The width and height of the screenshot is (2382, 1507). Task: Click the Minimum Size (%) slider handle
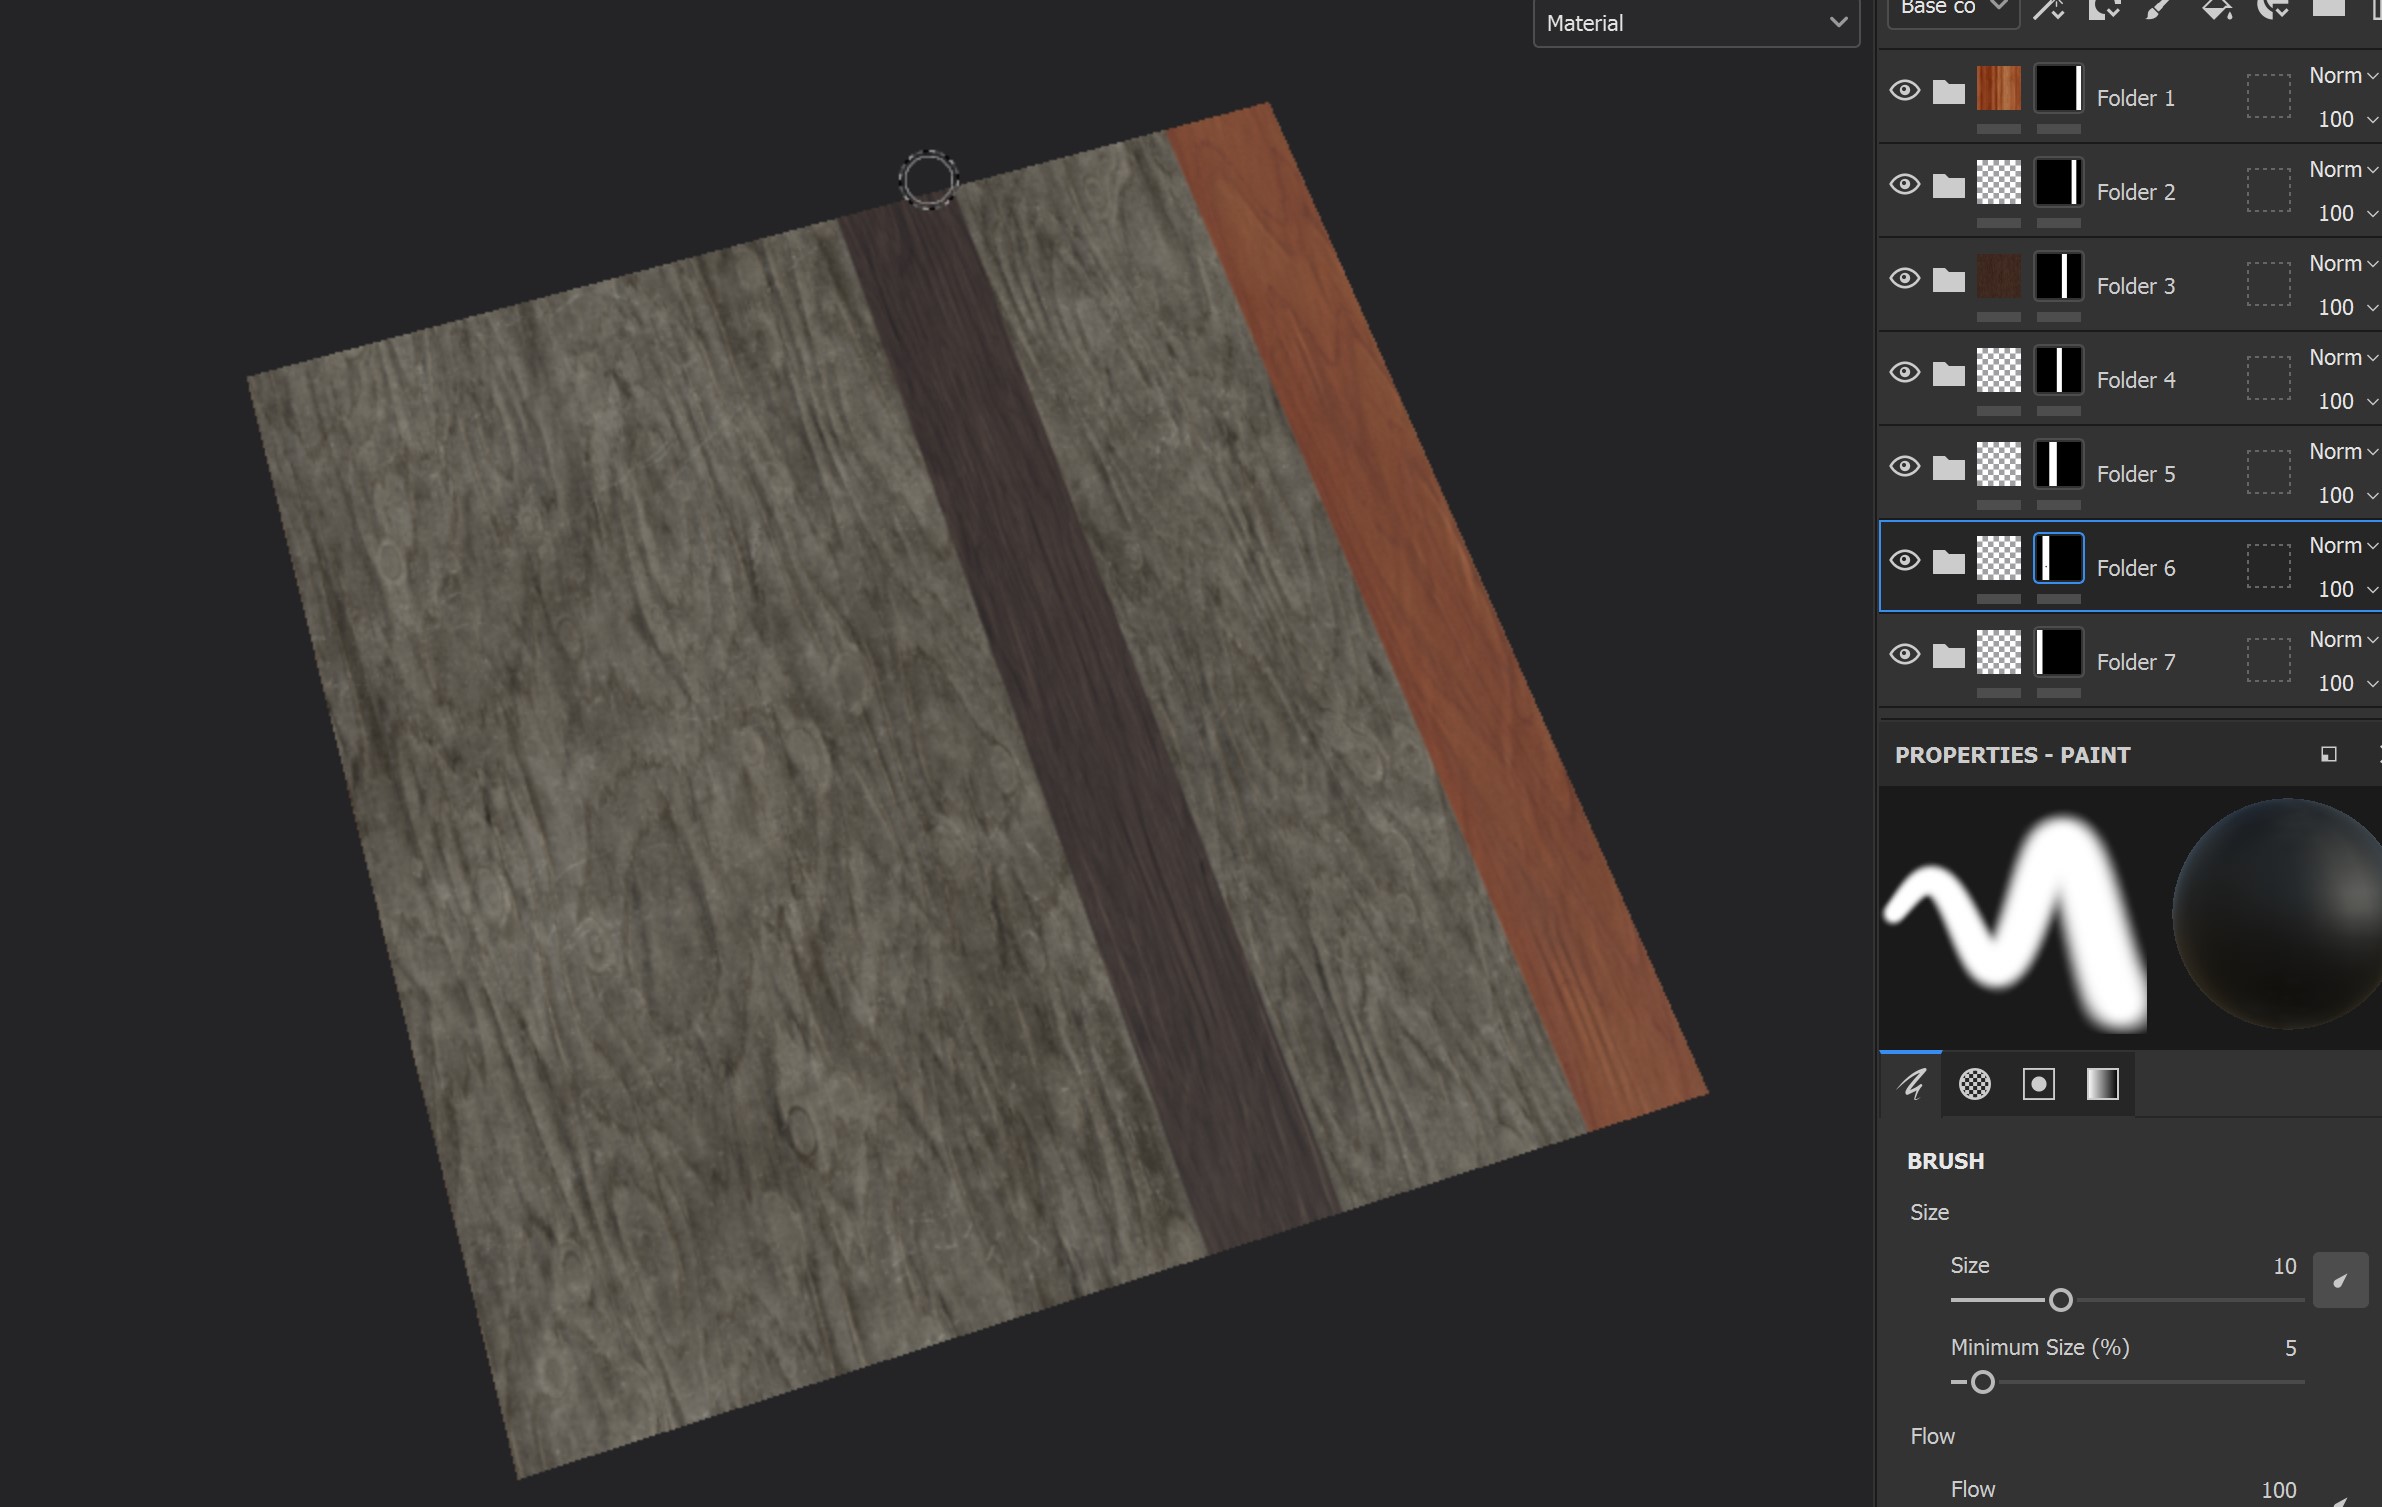coord(1982,1382)
